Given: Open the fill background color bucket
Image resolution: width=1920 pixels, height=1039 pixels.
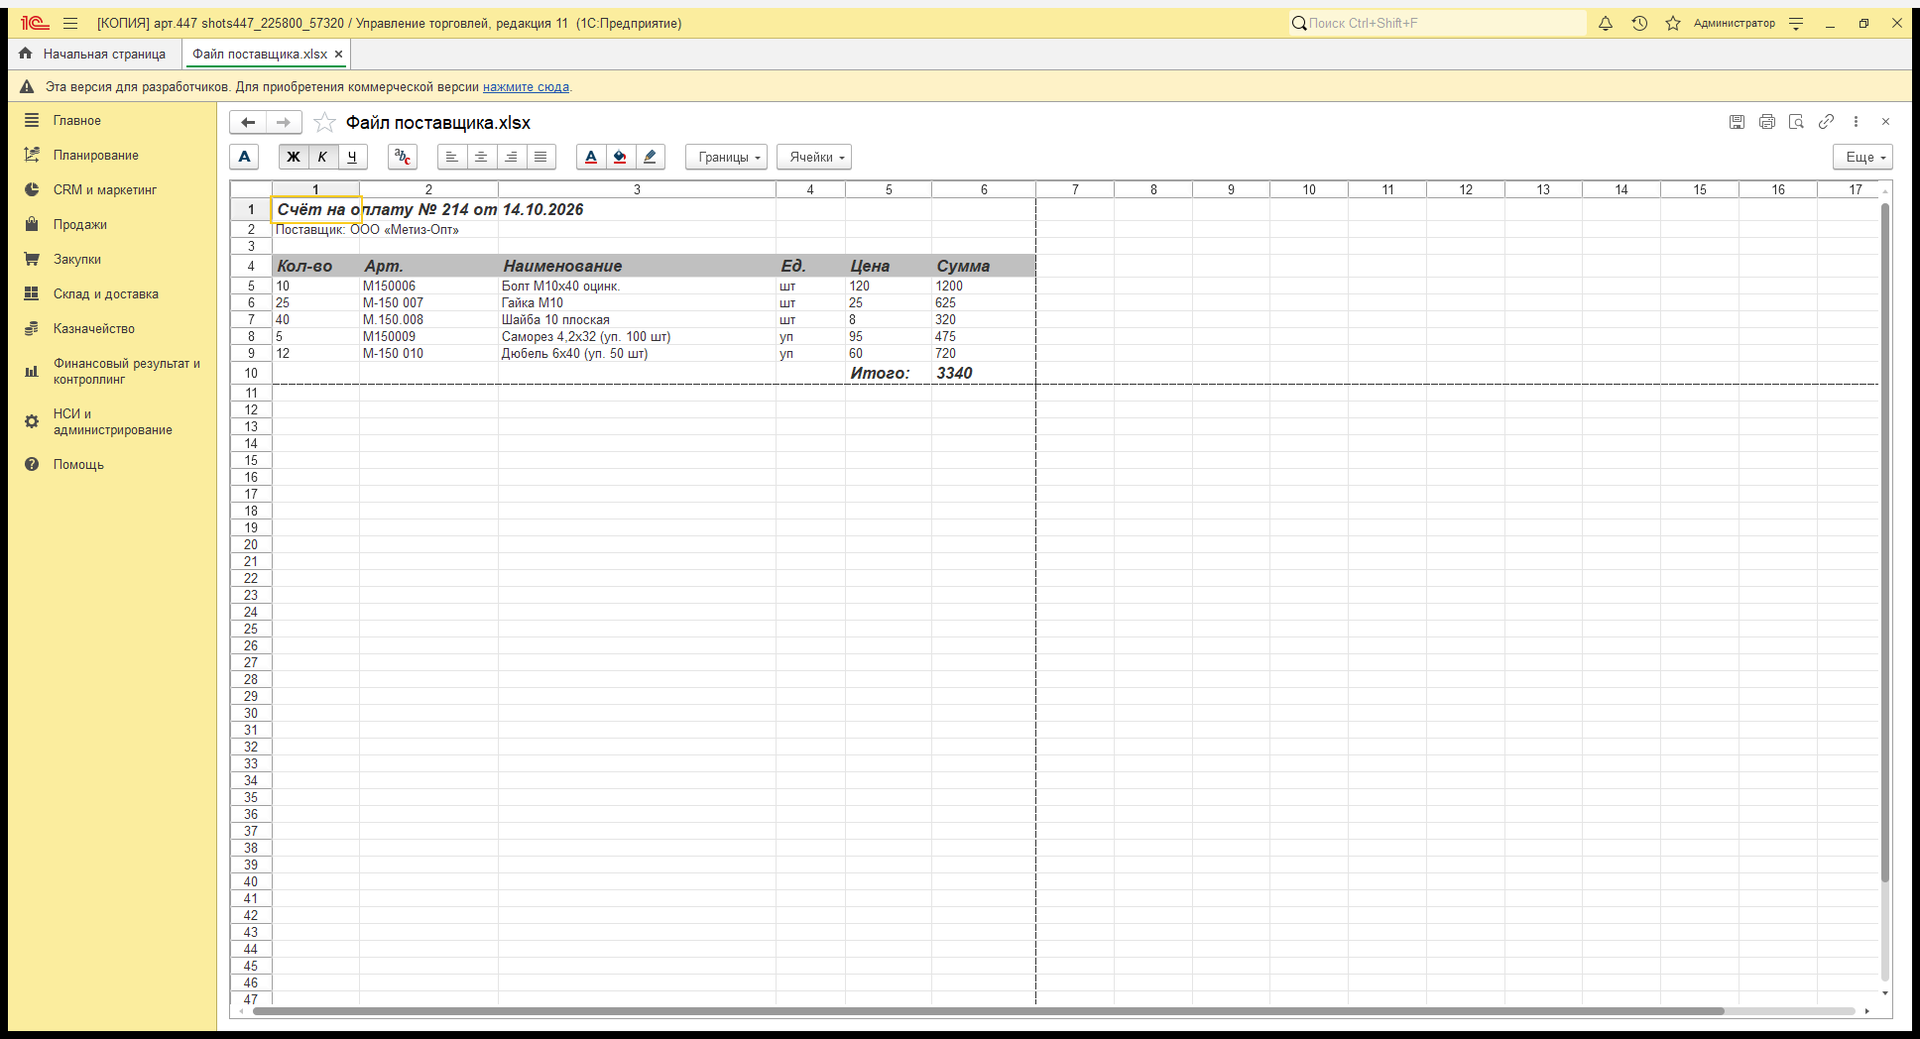Looking at the screenshot, I should [x=620, y=157].
